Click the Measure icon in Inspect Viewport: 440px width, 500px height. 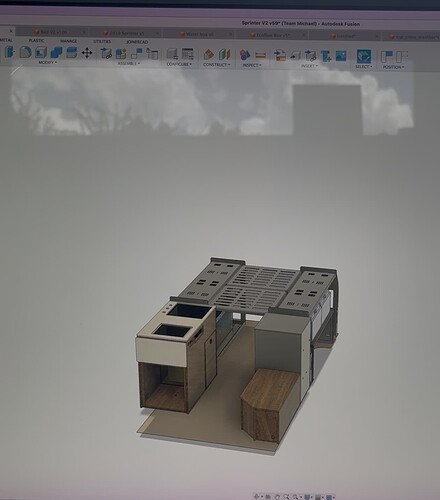coord(260,55)
